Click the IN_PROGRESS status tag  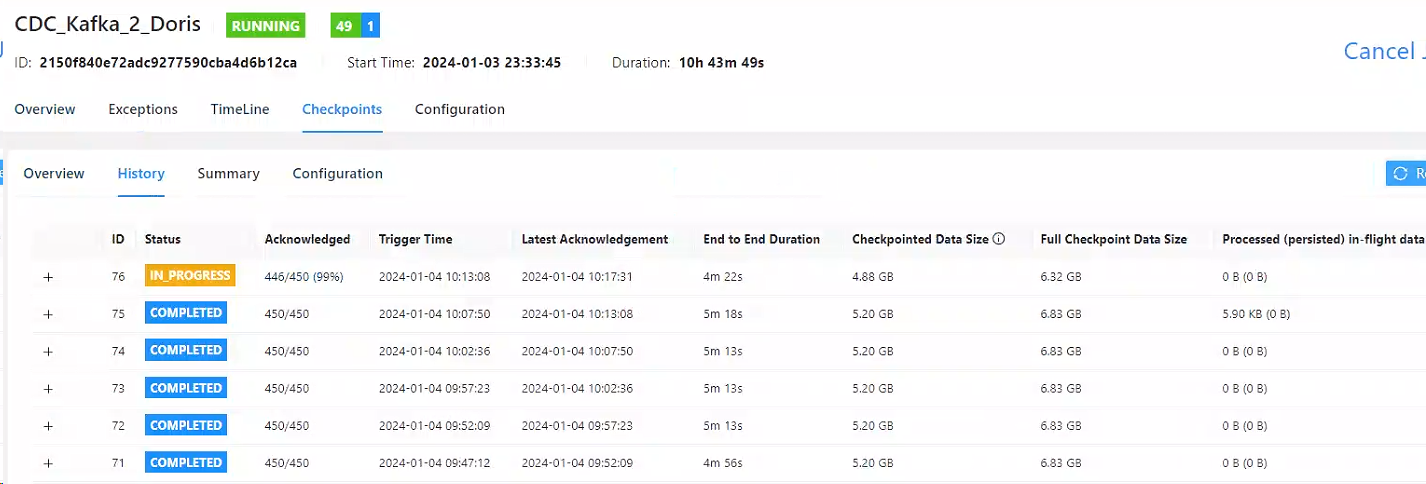[x=190, y=276]
